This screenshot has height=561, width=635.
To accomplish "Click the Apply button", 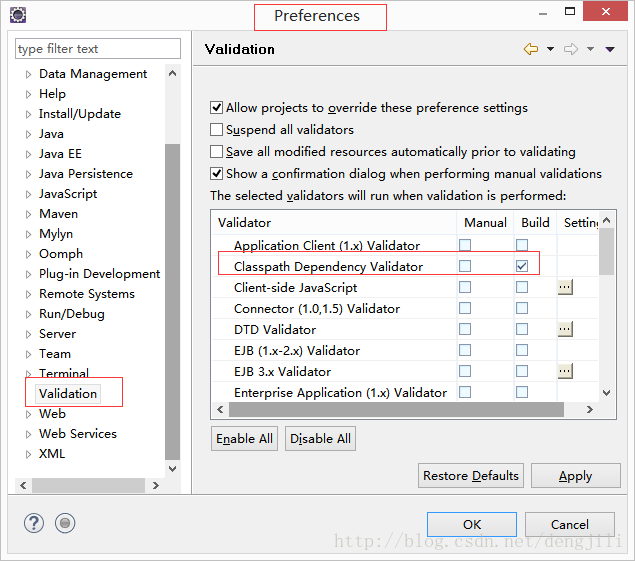I will (x=575, y=476).
